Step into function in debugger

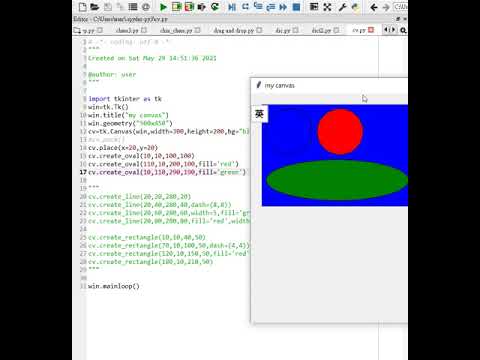pyautogui.click(x=258, y=7)
